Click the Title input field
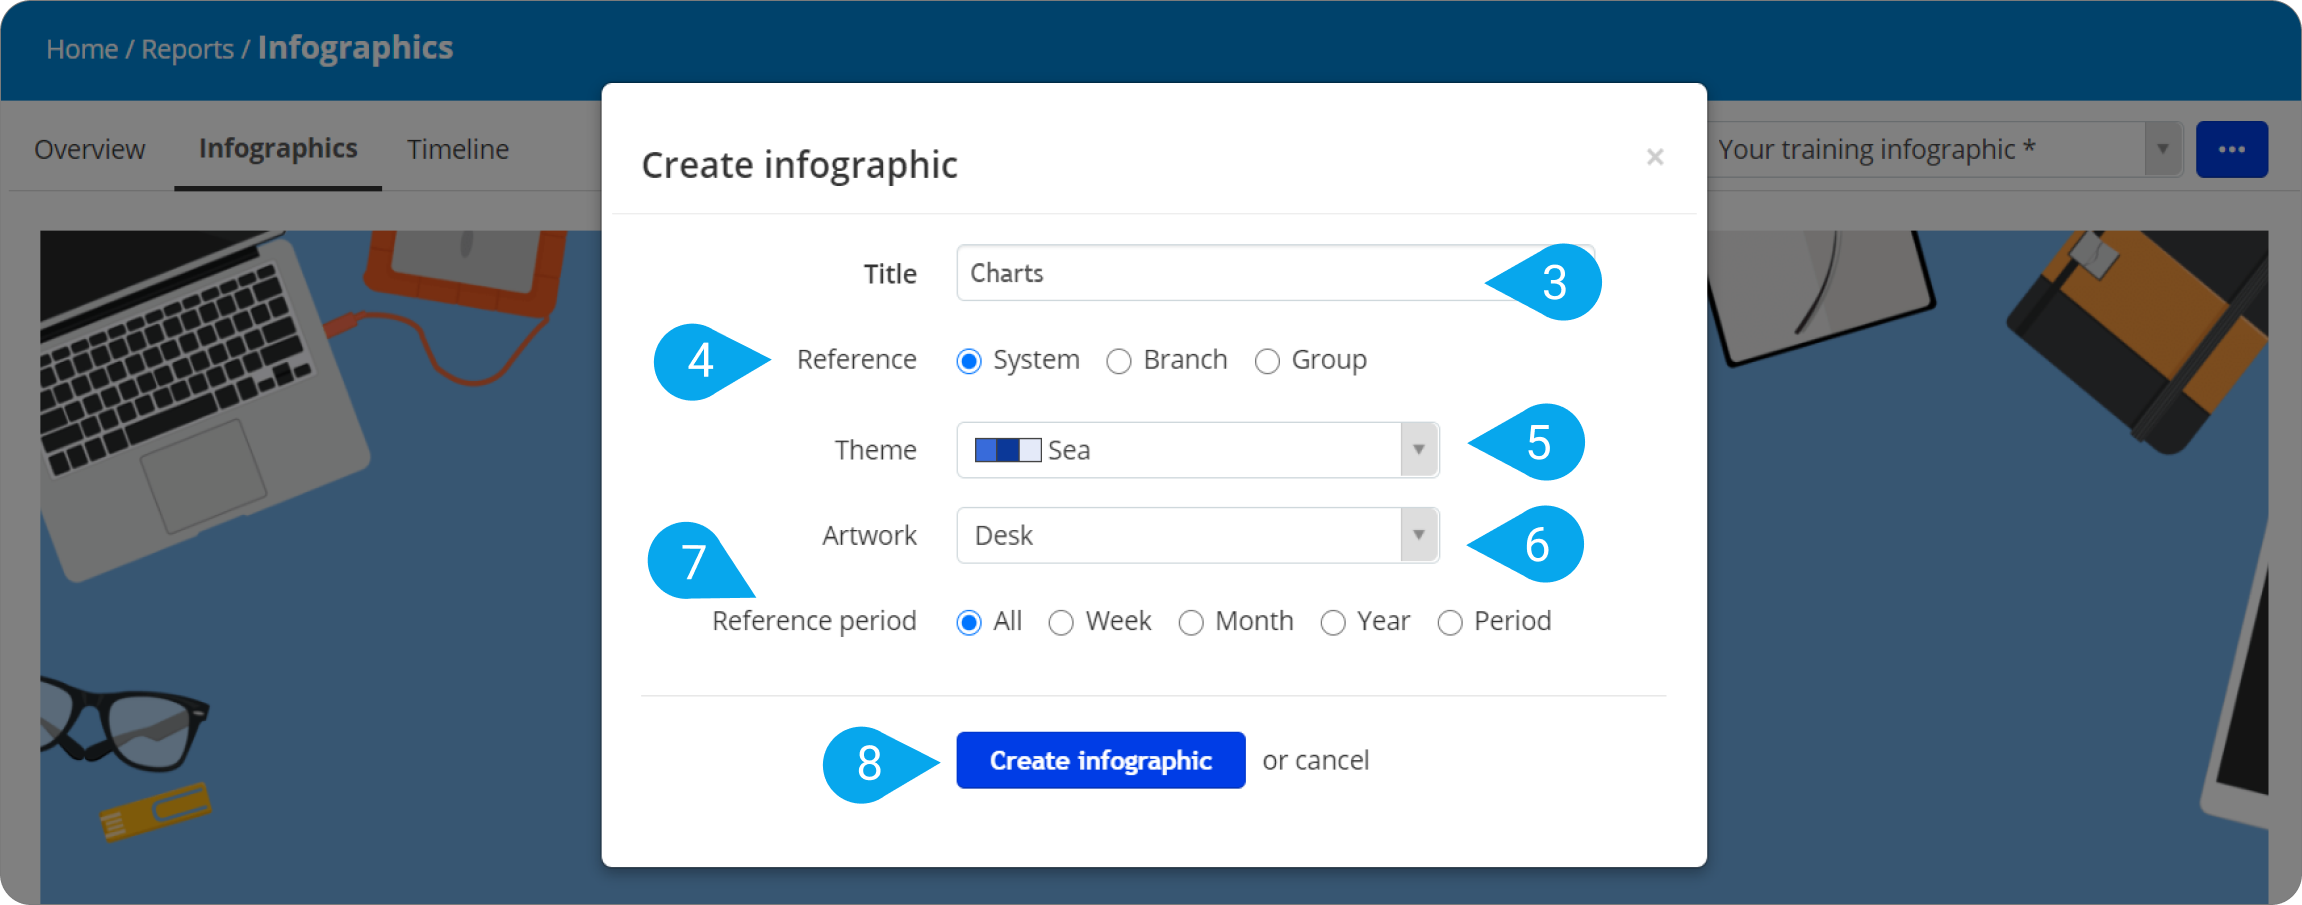2302x905 pixels. 1275,273
